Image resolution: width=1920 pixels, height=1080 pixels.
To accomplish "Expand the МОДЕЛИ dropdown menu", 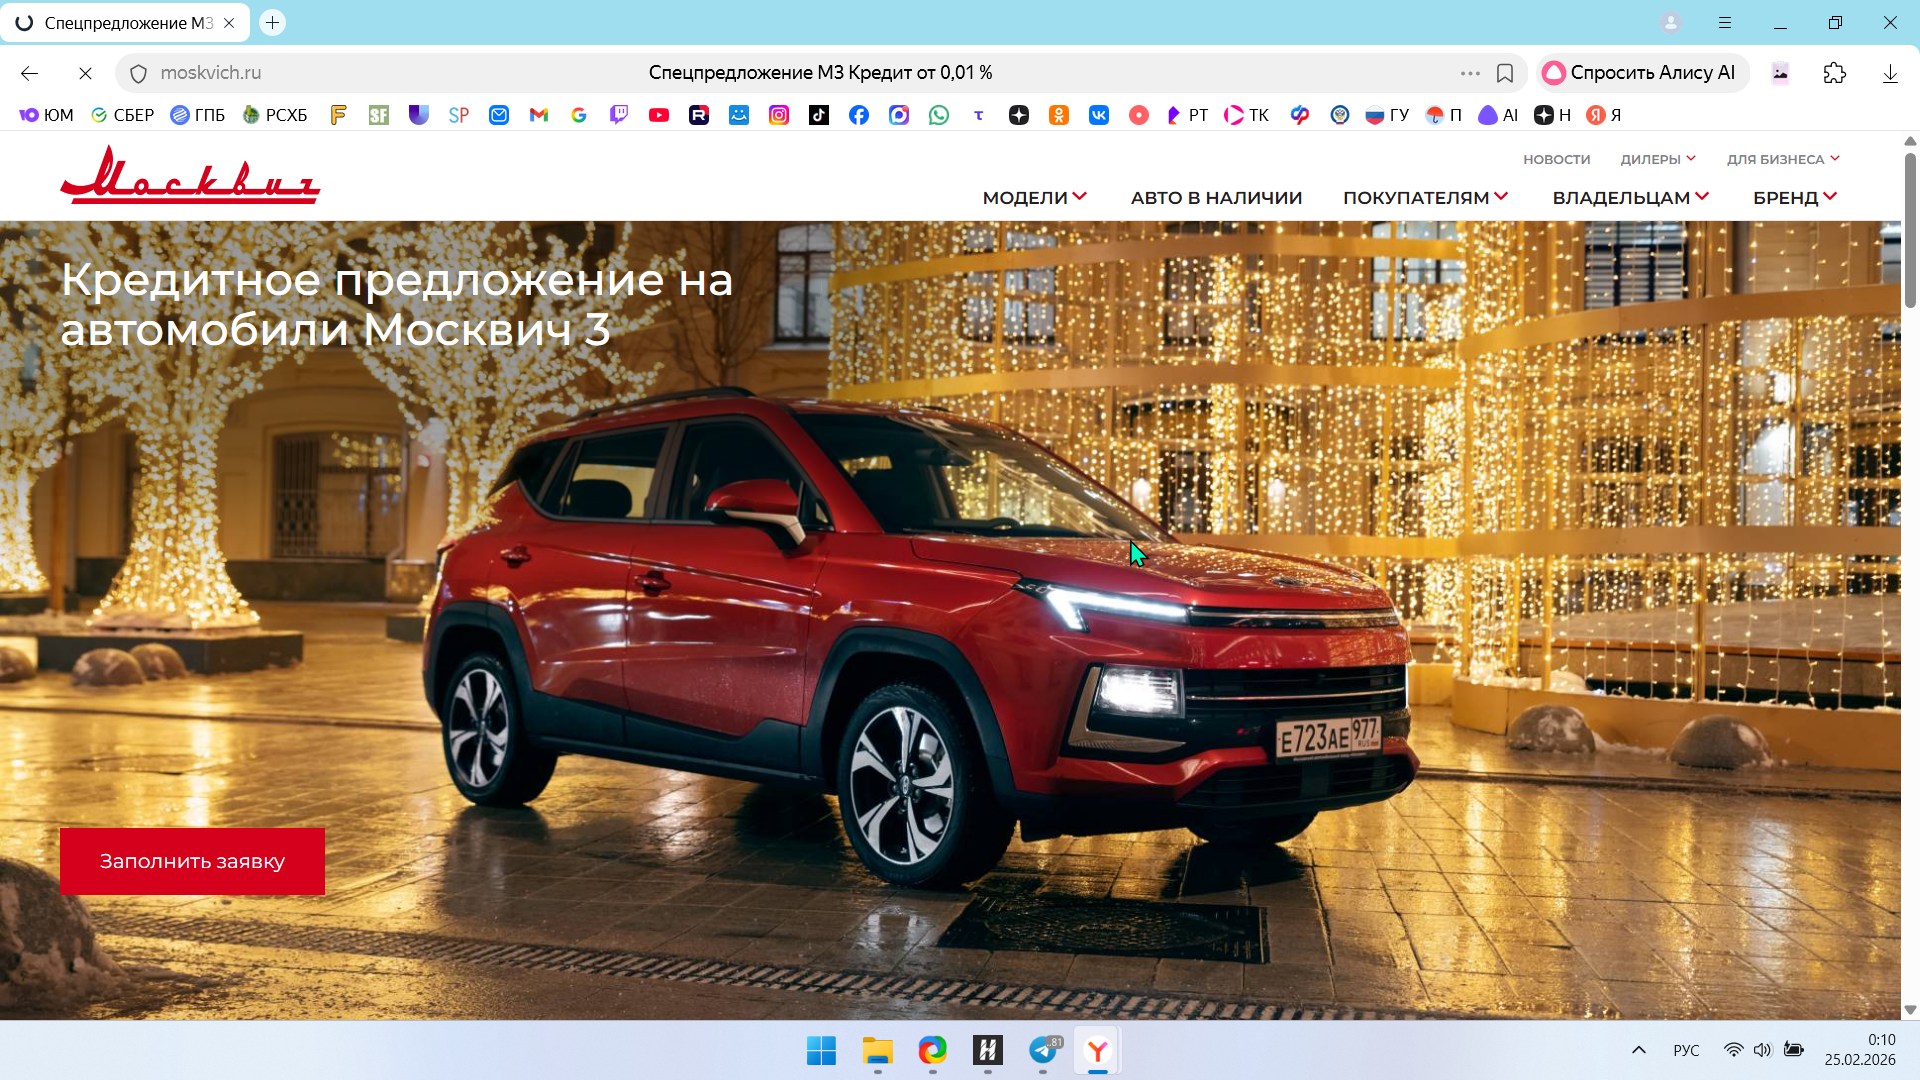I will (x=1034, y=197).
